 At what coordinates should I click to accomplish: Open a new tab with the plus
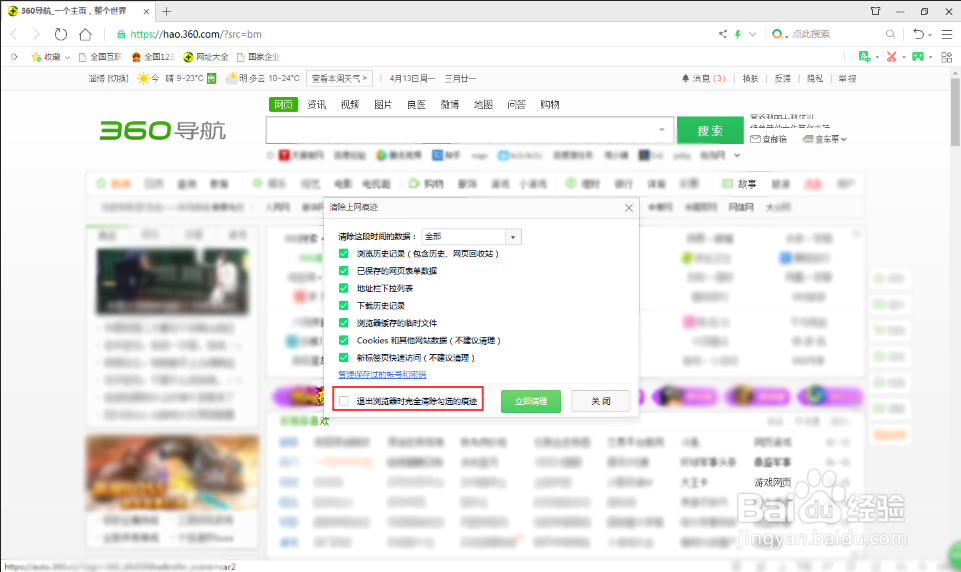tap(167, 11)
